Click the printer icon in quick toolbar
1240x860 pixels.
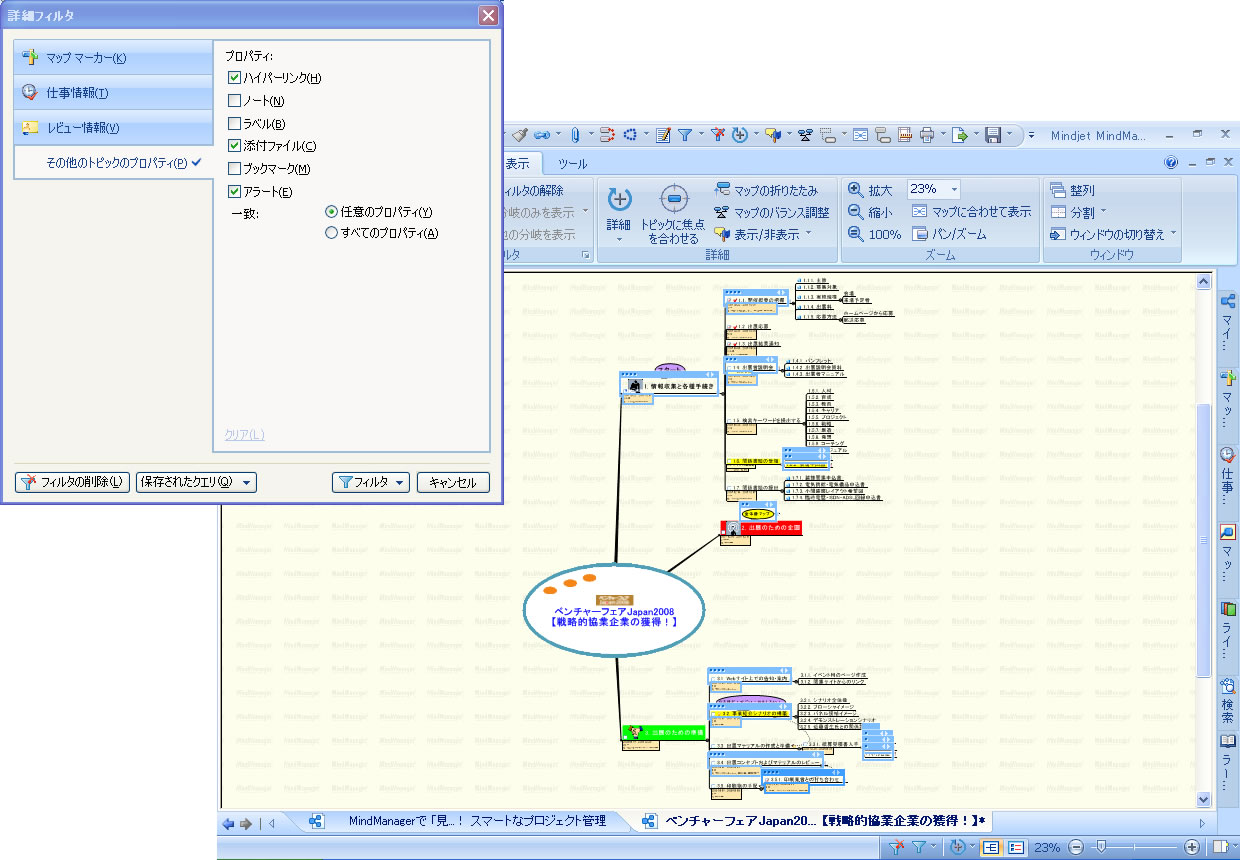pyautogui.click(x=927, y=135)
